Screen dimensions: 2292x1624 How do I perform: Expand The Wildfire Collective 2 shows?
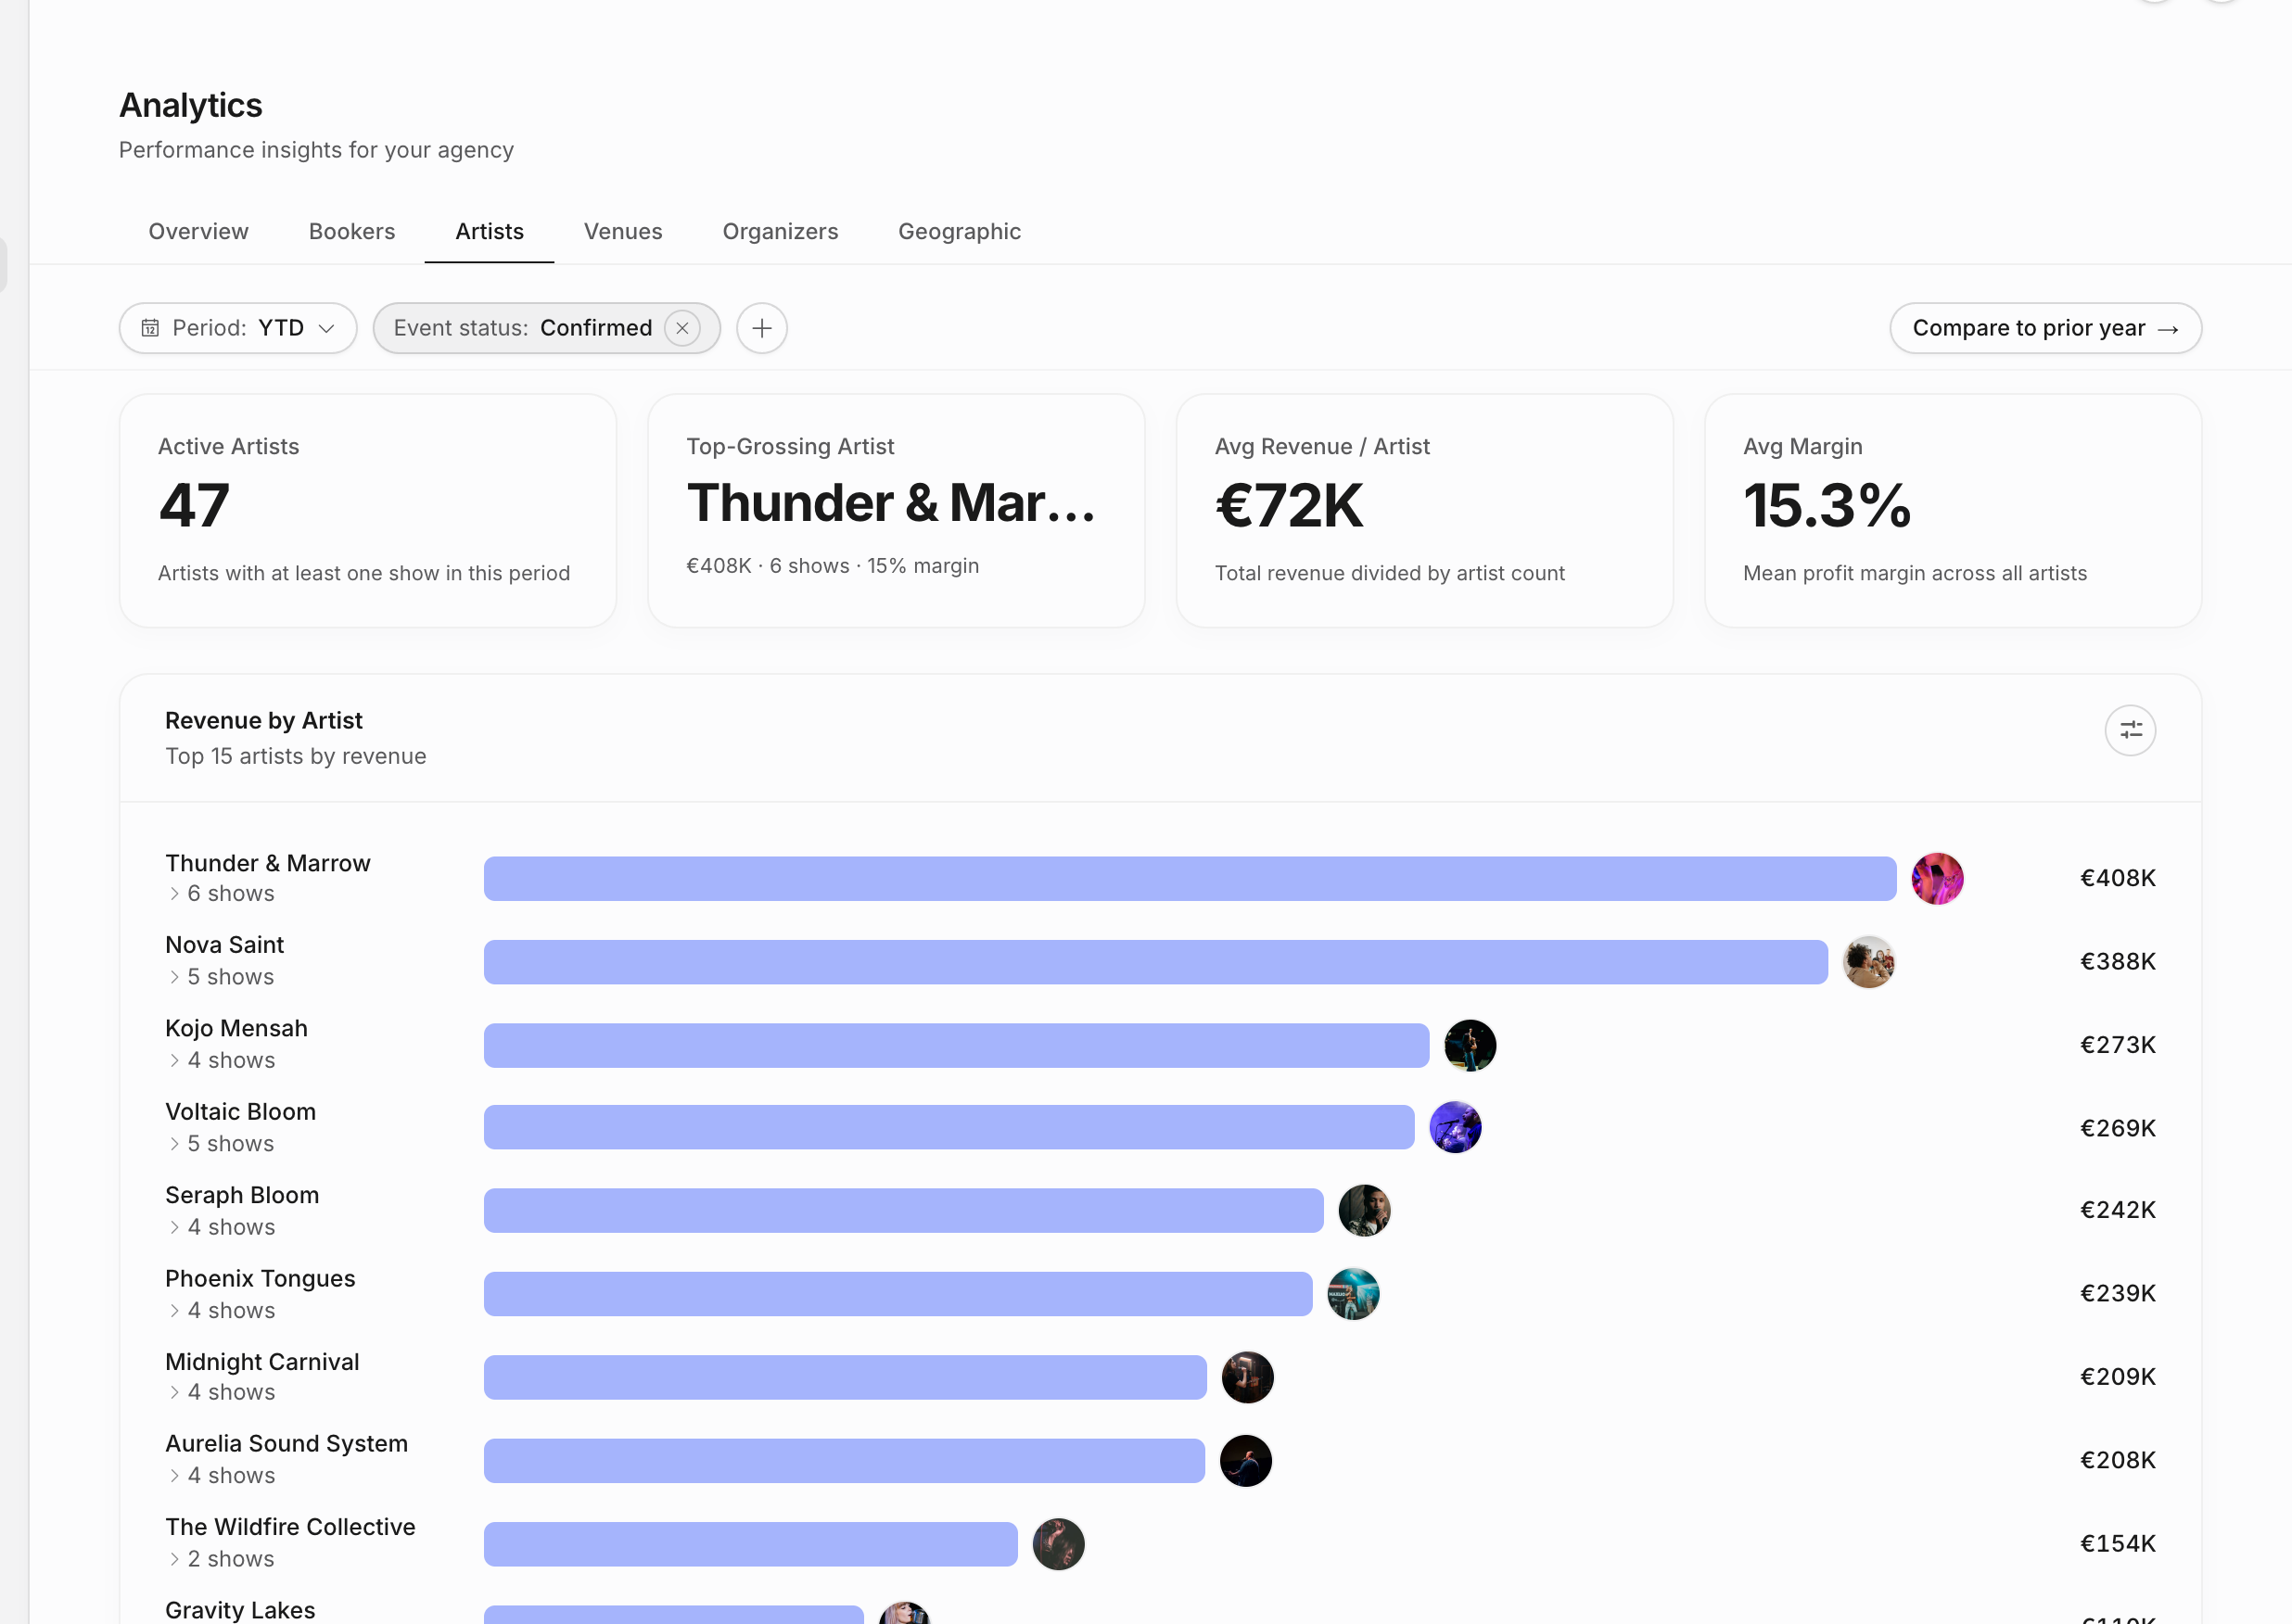(x=221, y=1559)
